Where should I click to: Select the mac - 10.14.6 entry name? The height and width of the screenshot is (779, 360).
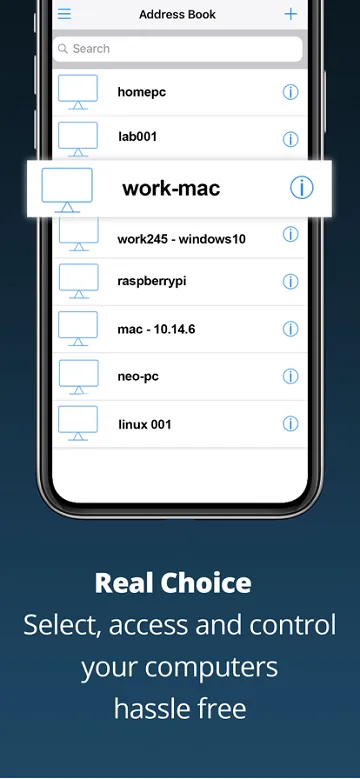(156, 329)
